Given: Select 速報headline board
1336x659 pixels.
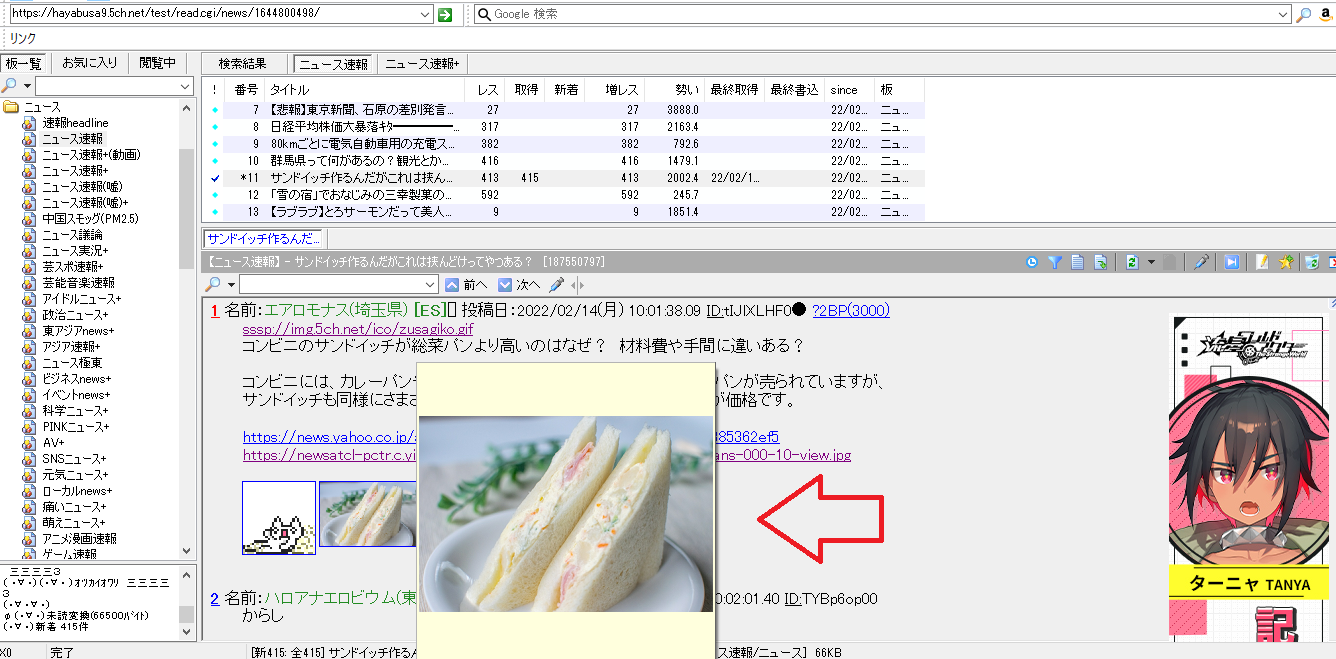Looking at the screenshot, I should pos(75,123).
